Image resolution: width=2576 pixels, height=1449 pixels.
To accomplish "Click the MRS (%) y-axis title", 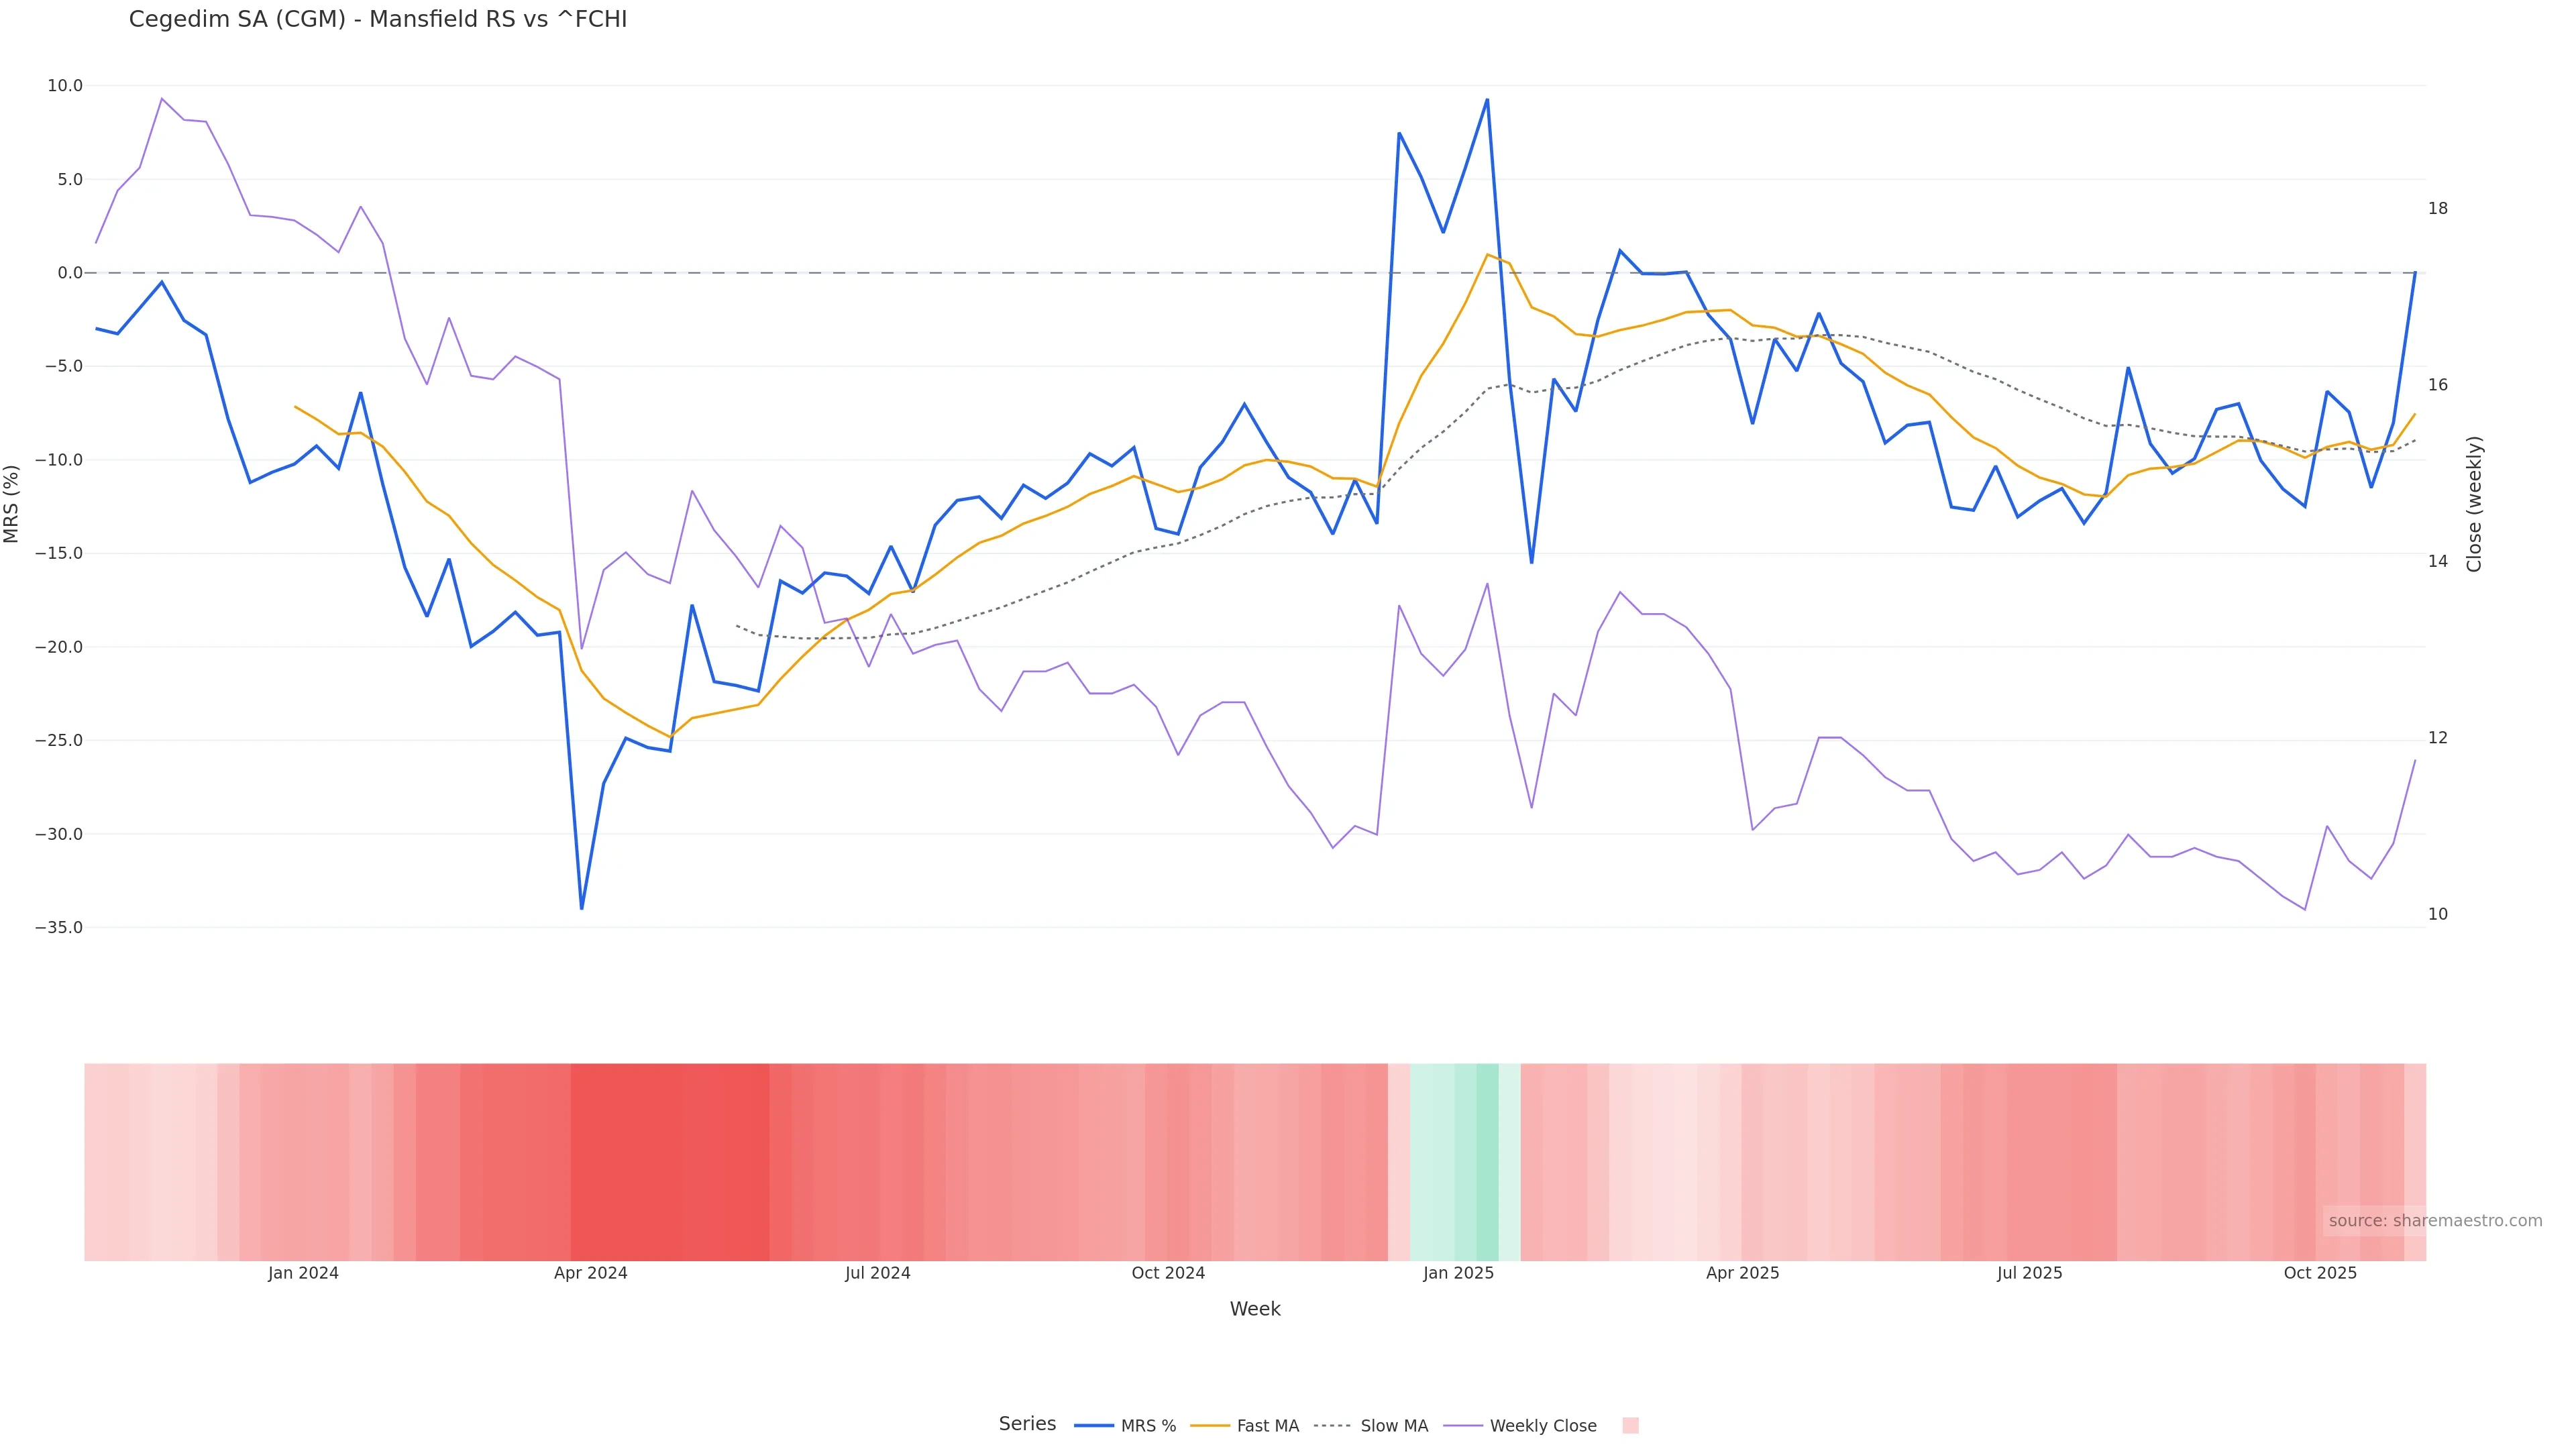I will (x=12, y=504).
